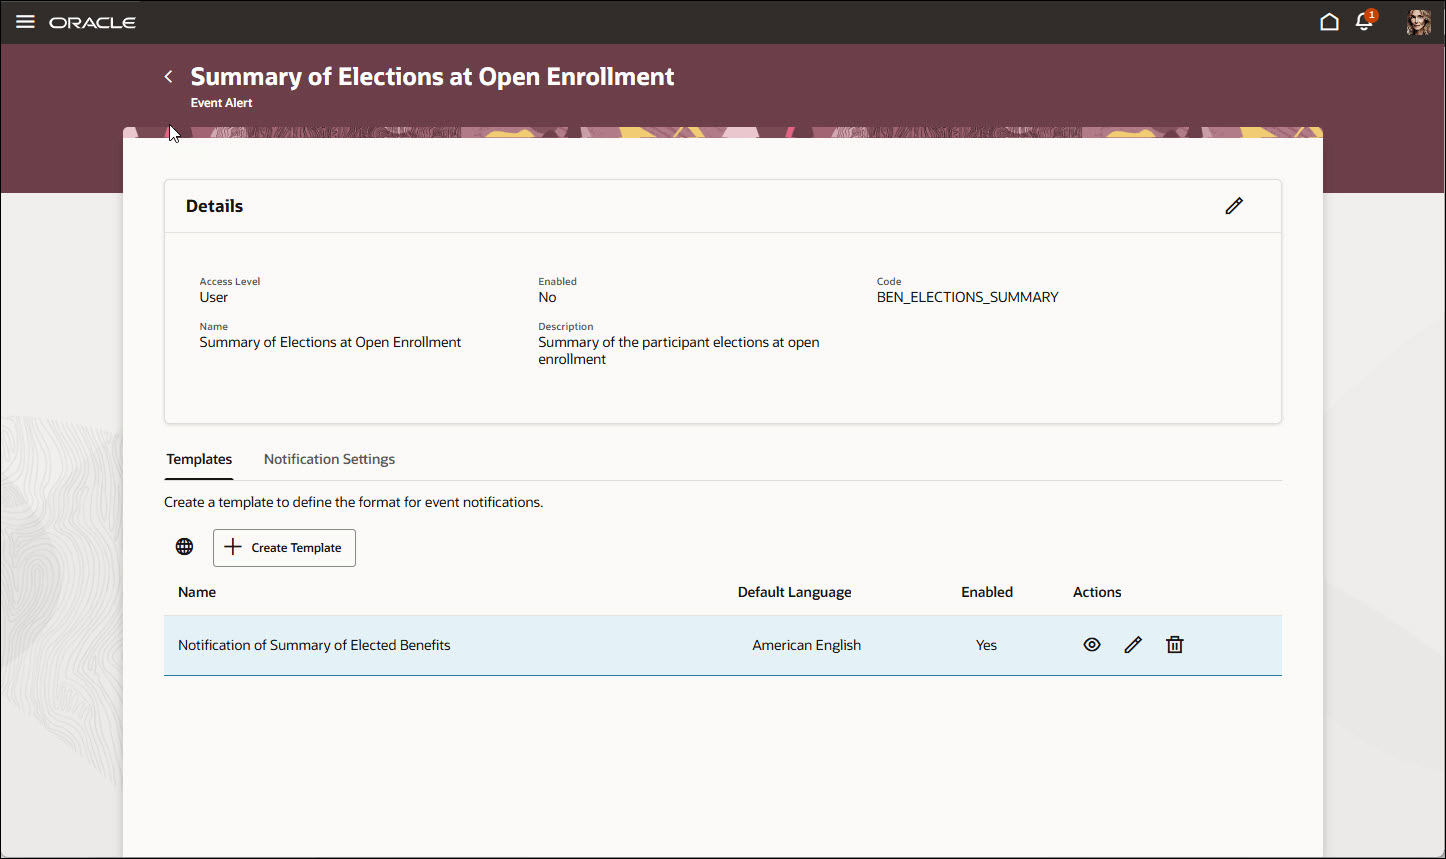Click the Description text in Details
Viewport: 1446px width, 859px height.
[678, 350]
